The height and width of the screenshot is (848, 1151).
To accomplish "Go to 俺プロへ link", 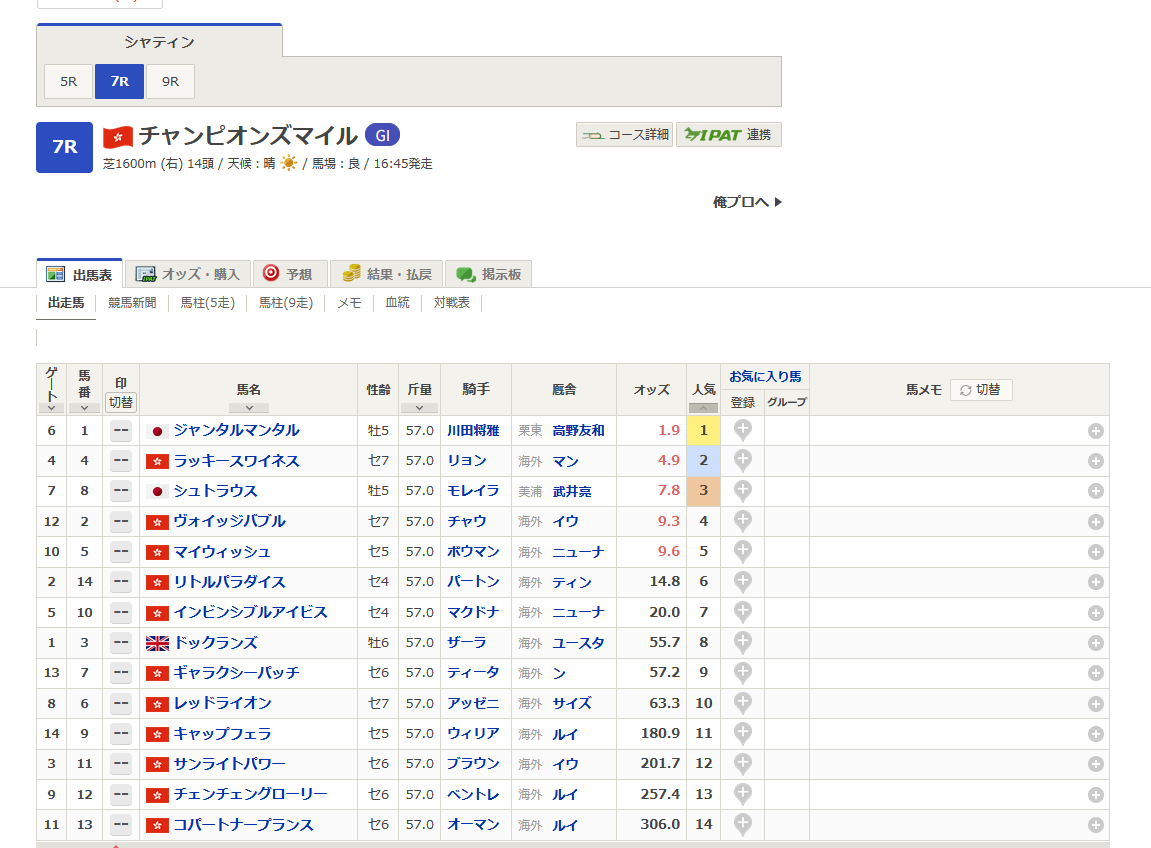I will [747, 202].
